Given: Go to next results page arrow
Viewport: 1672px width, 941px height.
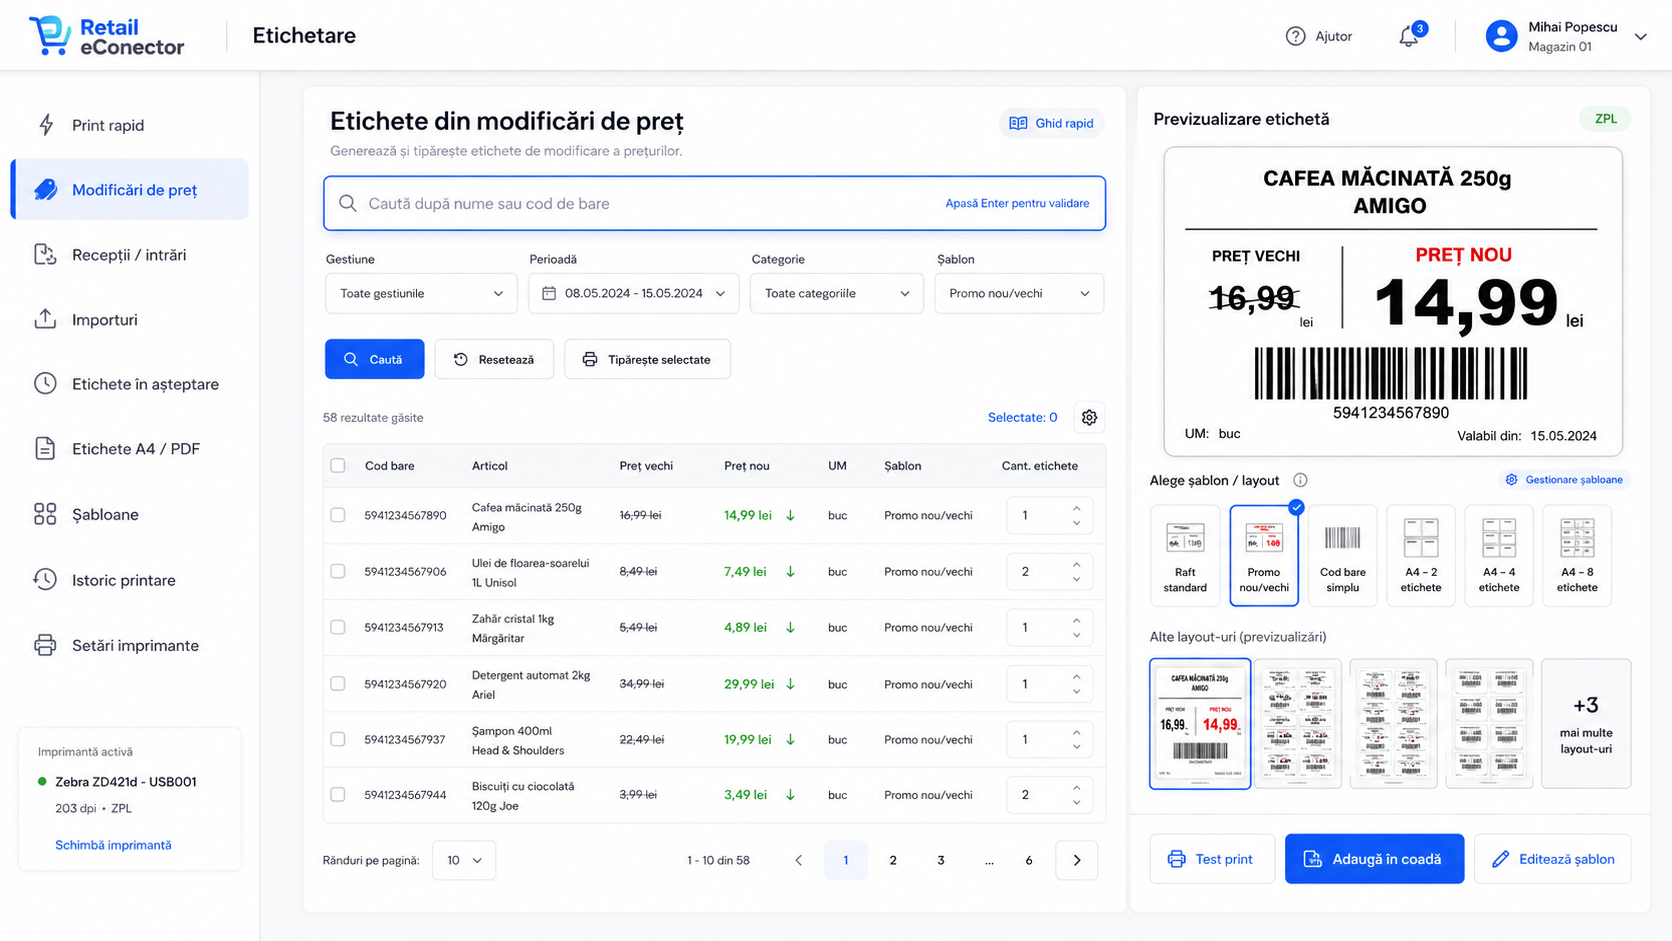Looking at the screenshot, I should point(1077,860).
